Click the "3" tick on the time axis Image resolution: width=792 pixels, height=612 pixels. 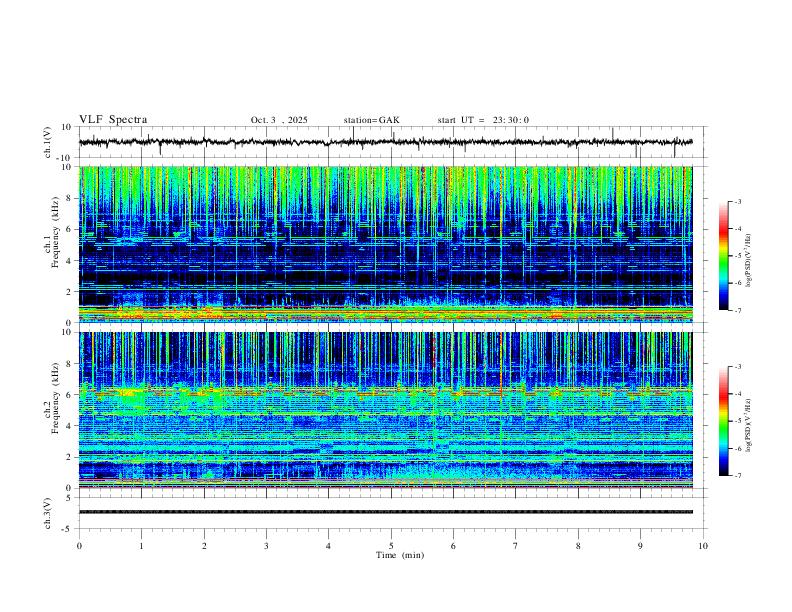pyautogui.click(x=266, y=546)
